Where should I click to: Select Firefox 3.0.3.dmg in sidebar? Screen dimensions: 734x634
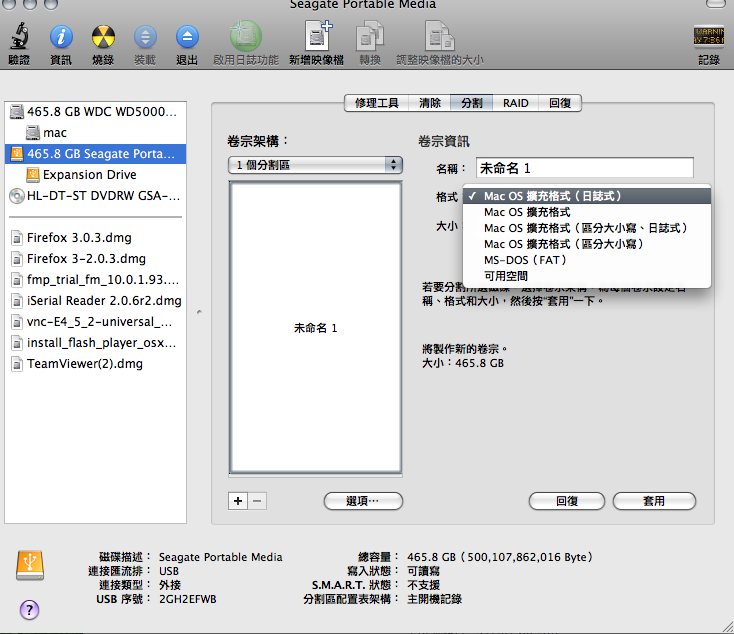[x=95, y=238]
